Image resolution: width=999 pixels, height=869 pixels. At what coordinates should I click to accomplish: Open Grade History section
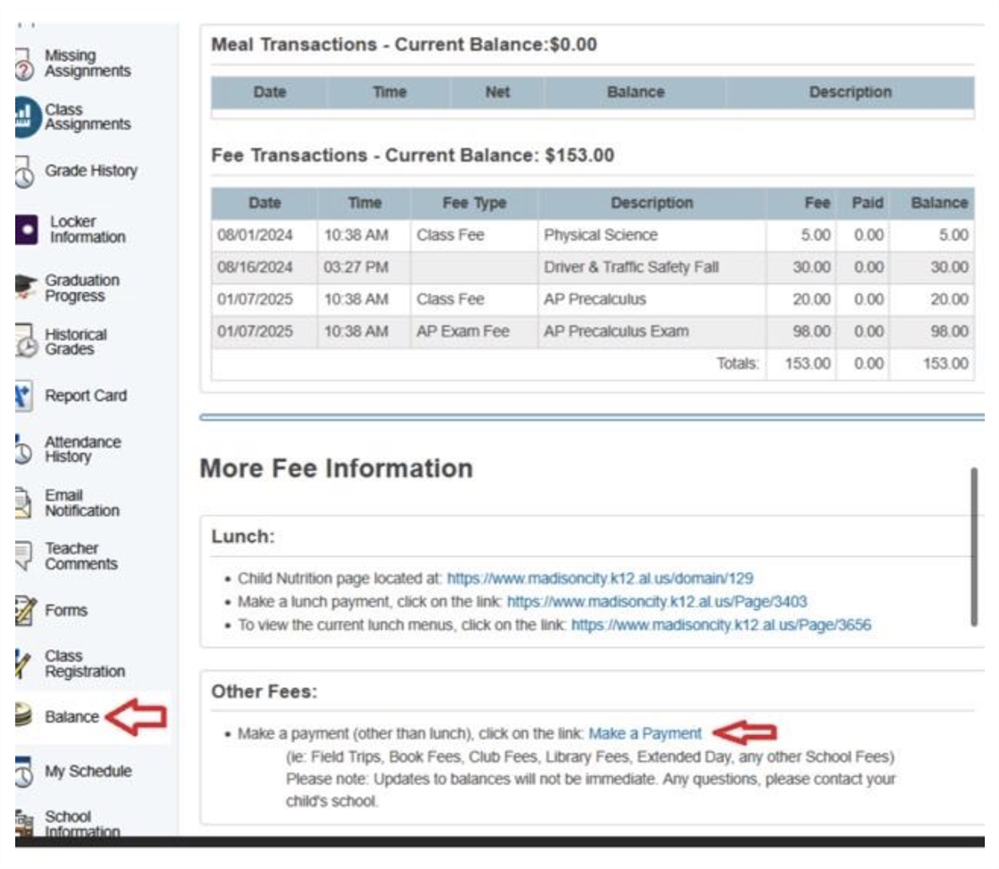[91, 171]
